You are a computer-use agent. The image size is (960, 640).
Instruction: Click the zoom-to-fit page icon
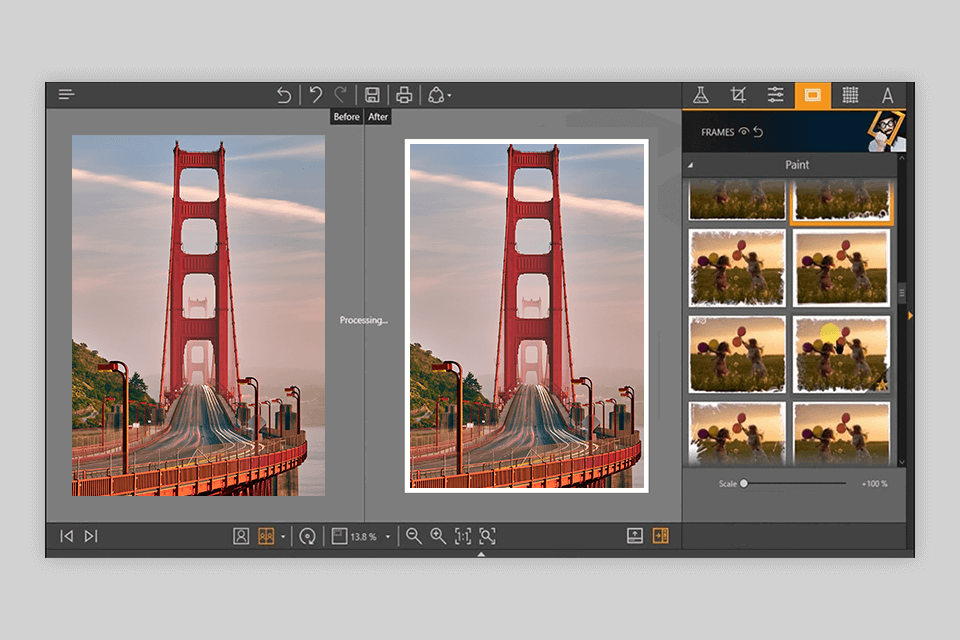click(339, 536)
